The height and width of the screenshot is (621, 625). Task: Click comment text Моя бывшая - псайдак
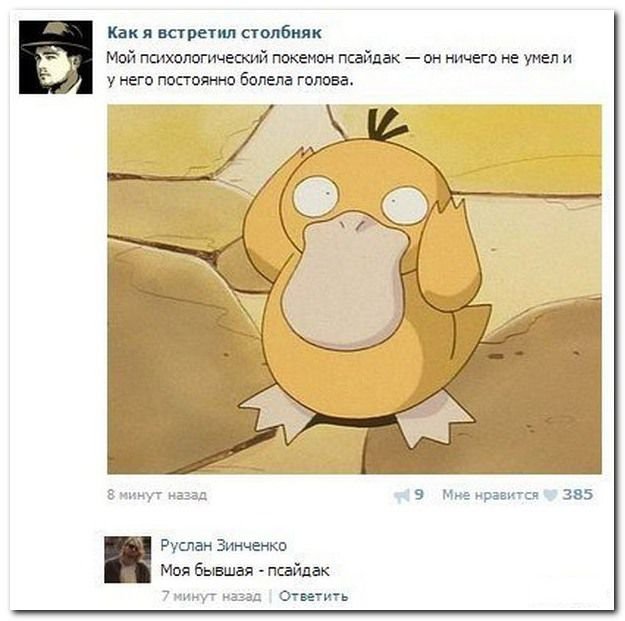pyautogui.click(x=245, y=570)
